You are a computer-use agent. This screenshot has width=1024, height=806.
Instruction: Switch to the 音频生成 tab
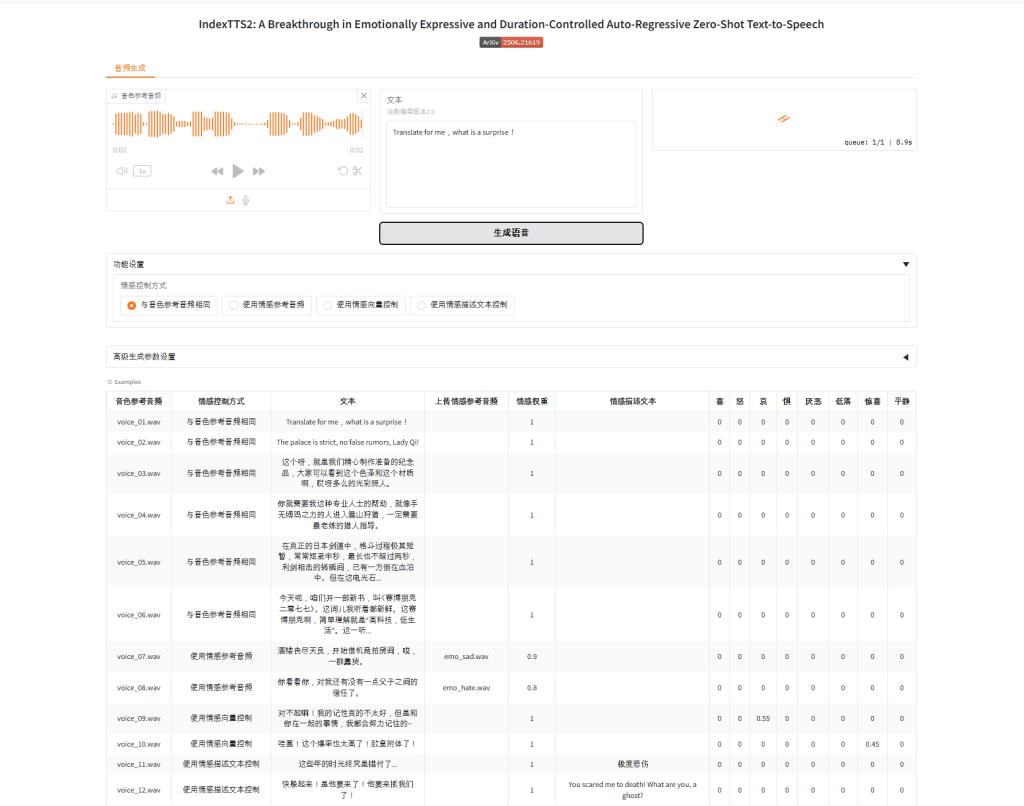point(130,68)
